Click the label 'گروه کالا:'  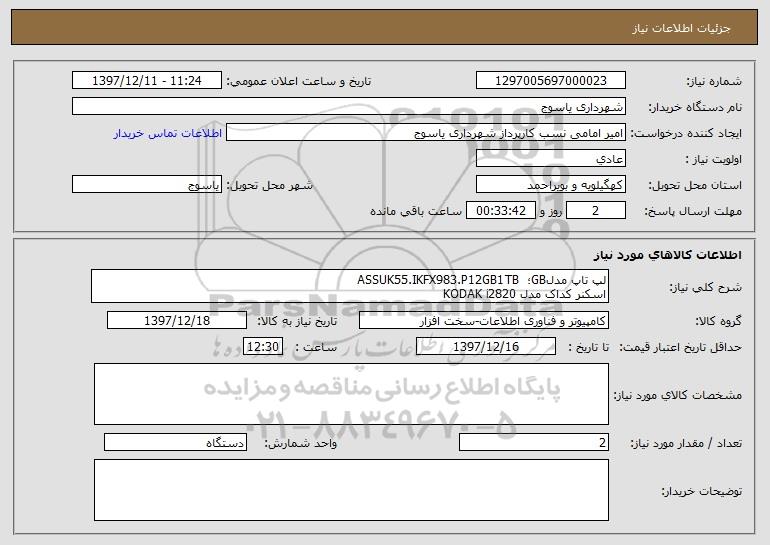coord(719,321)
